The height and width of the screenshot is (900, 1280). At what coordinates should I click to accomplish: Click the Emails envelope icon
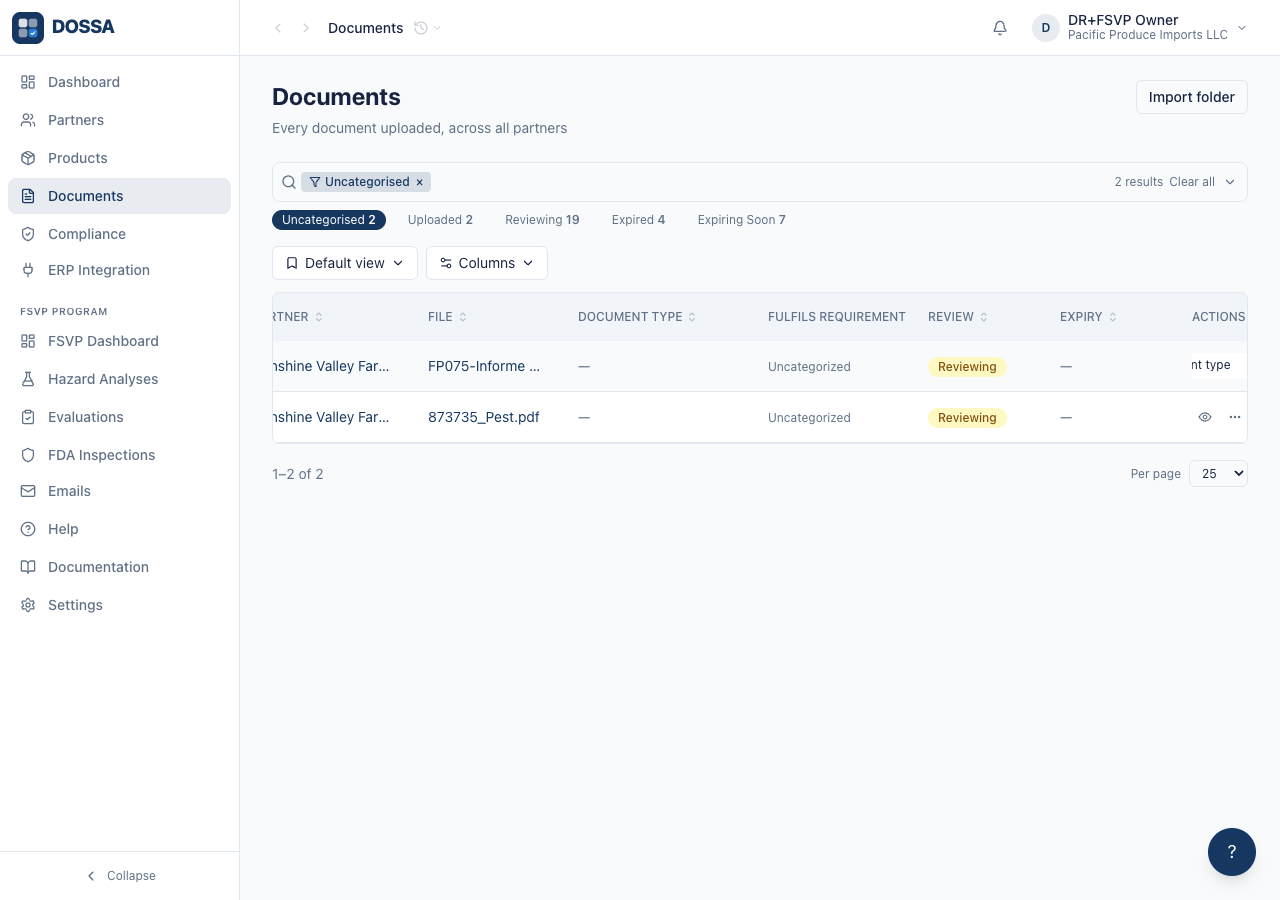[x=28, y=491]
